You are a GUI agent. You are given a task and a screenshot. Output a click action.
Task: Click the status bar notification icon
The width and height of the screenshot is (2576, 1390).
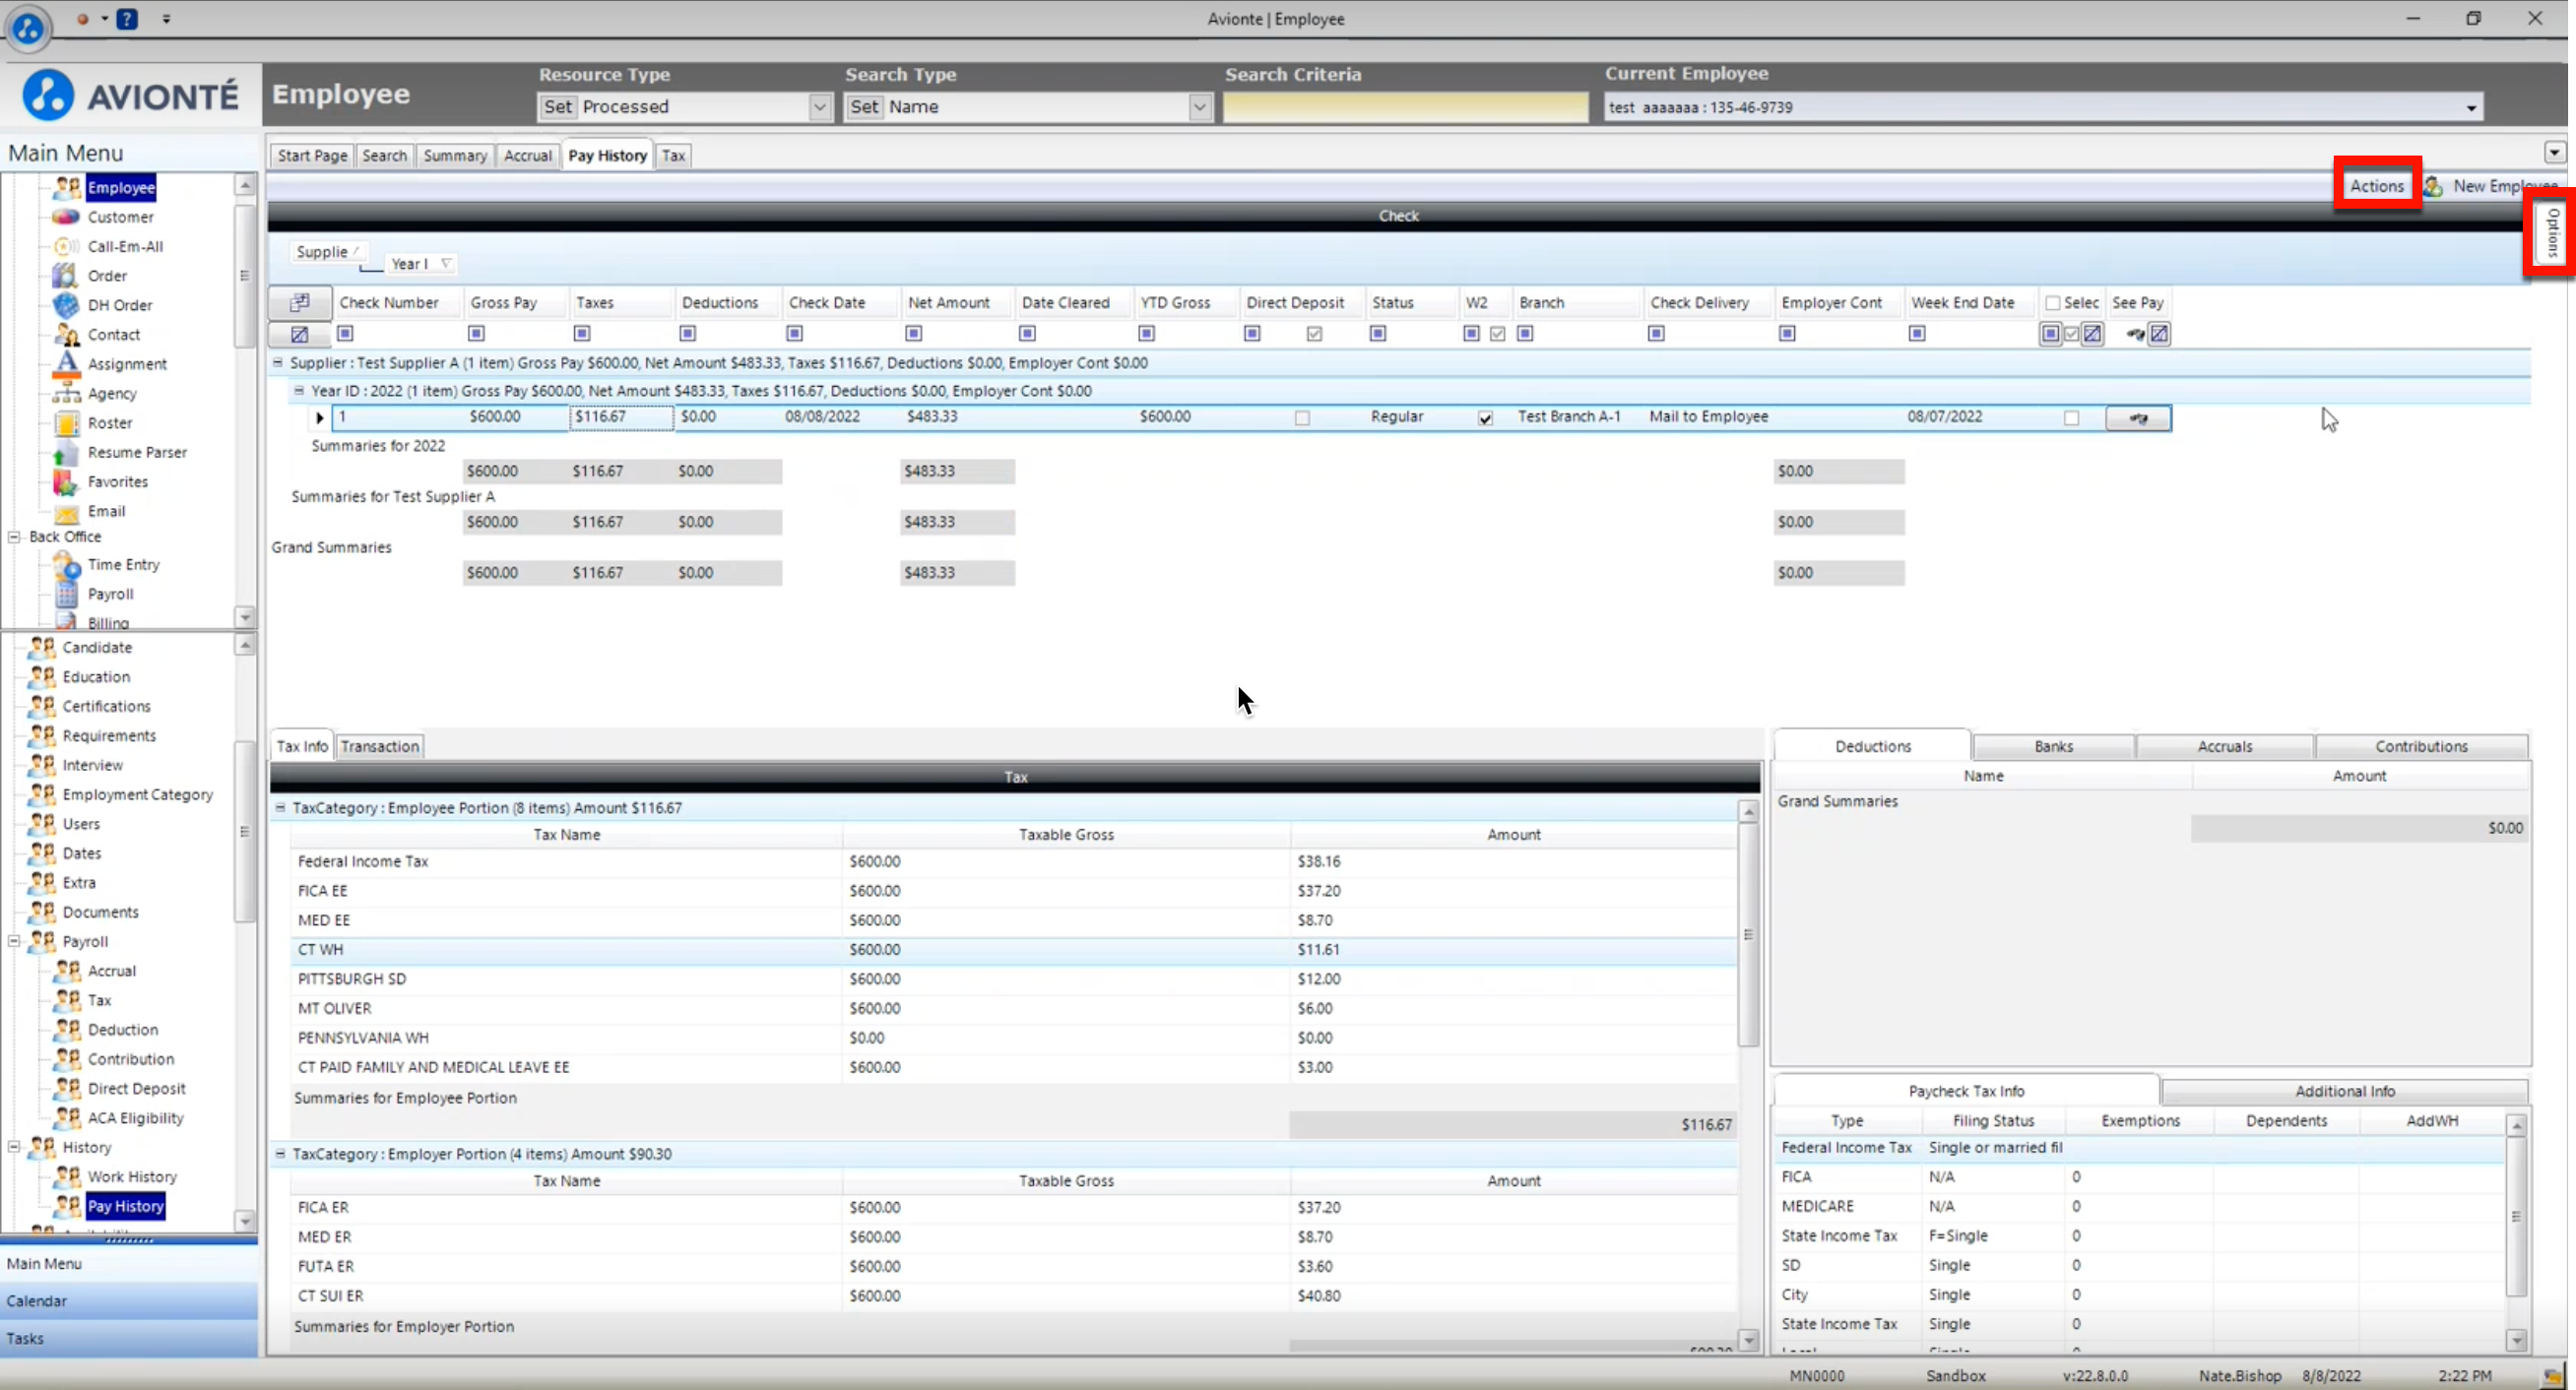(x=2551, y=1376)
